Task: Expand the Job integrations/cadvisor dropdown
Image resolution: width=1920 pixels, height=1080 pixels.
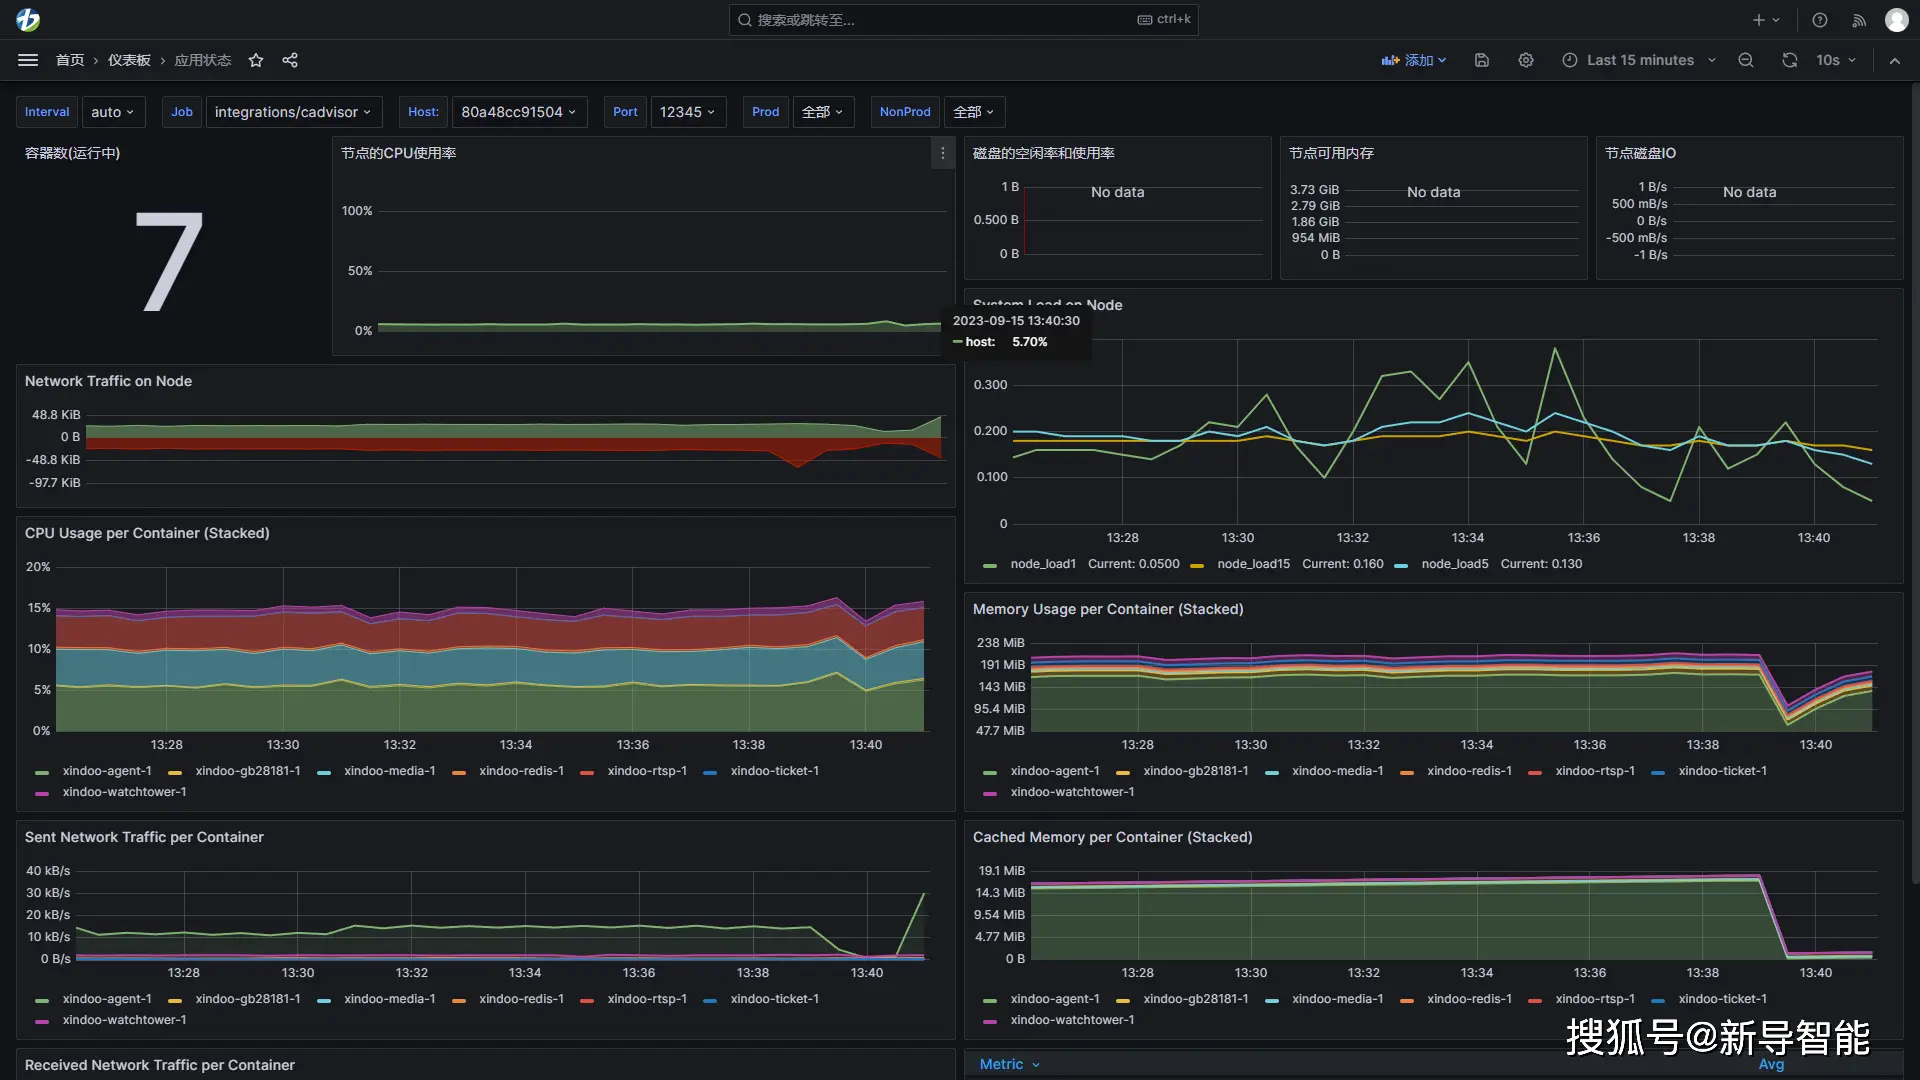Action: click(293, 112)
